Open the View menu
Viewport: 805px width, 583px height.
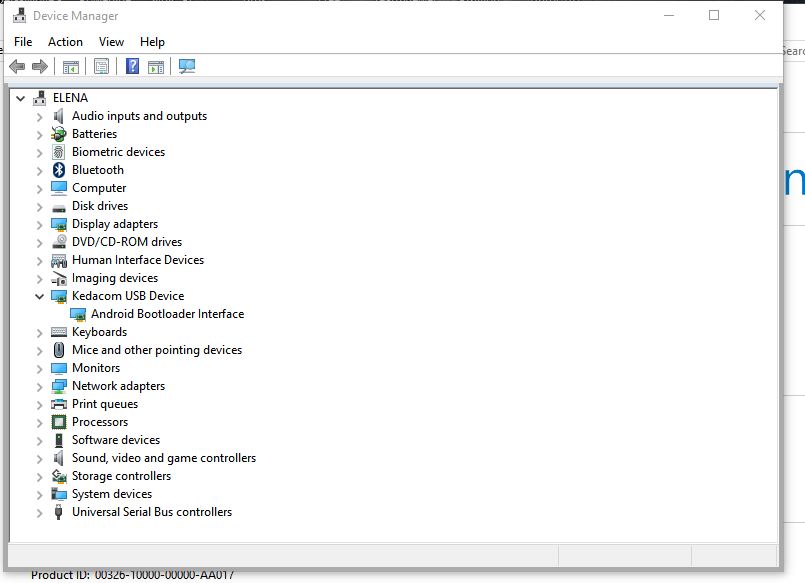[111, 42]
